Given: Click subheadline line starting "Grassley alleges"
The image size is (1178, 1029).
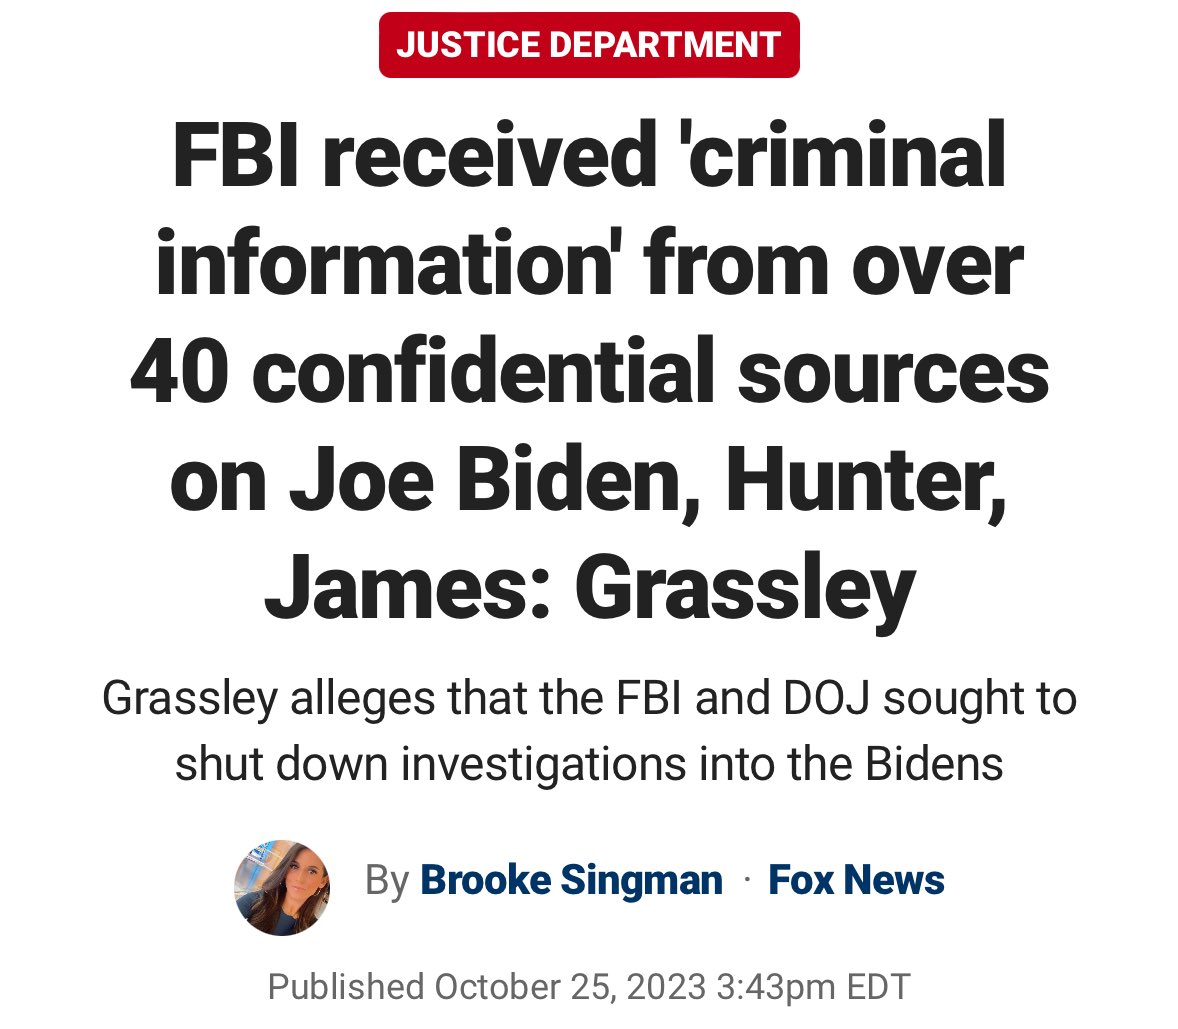Looking at the screenshot, I should pos(589,699).
